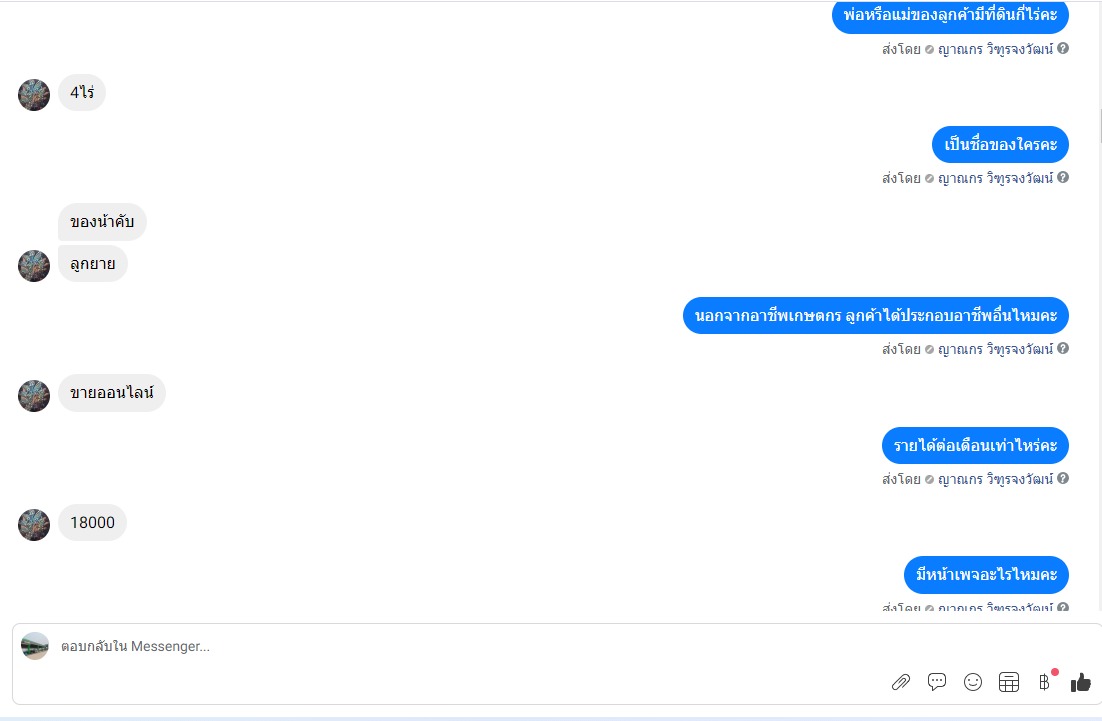Click the 18000 message bubble
The image size is (1102, 721).
click(92, 522)
